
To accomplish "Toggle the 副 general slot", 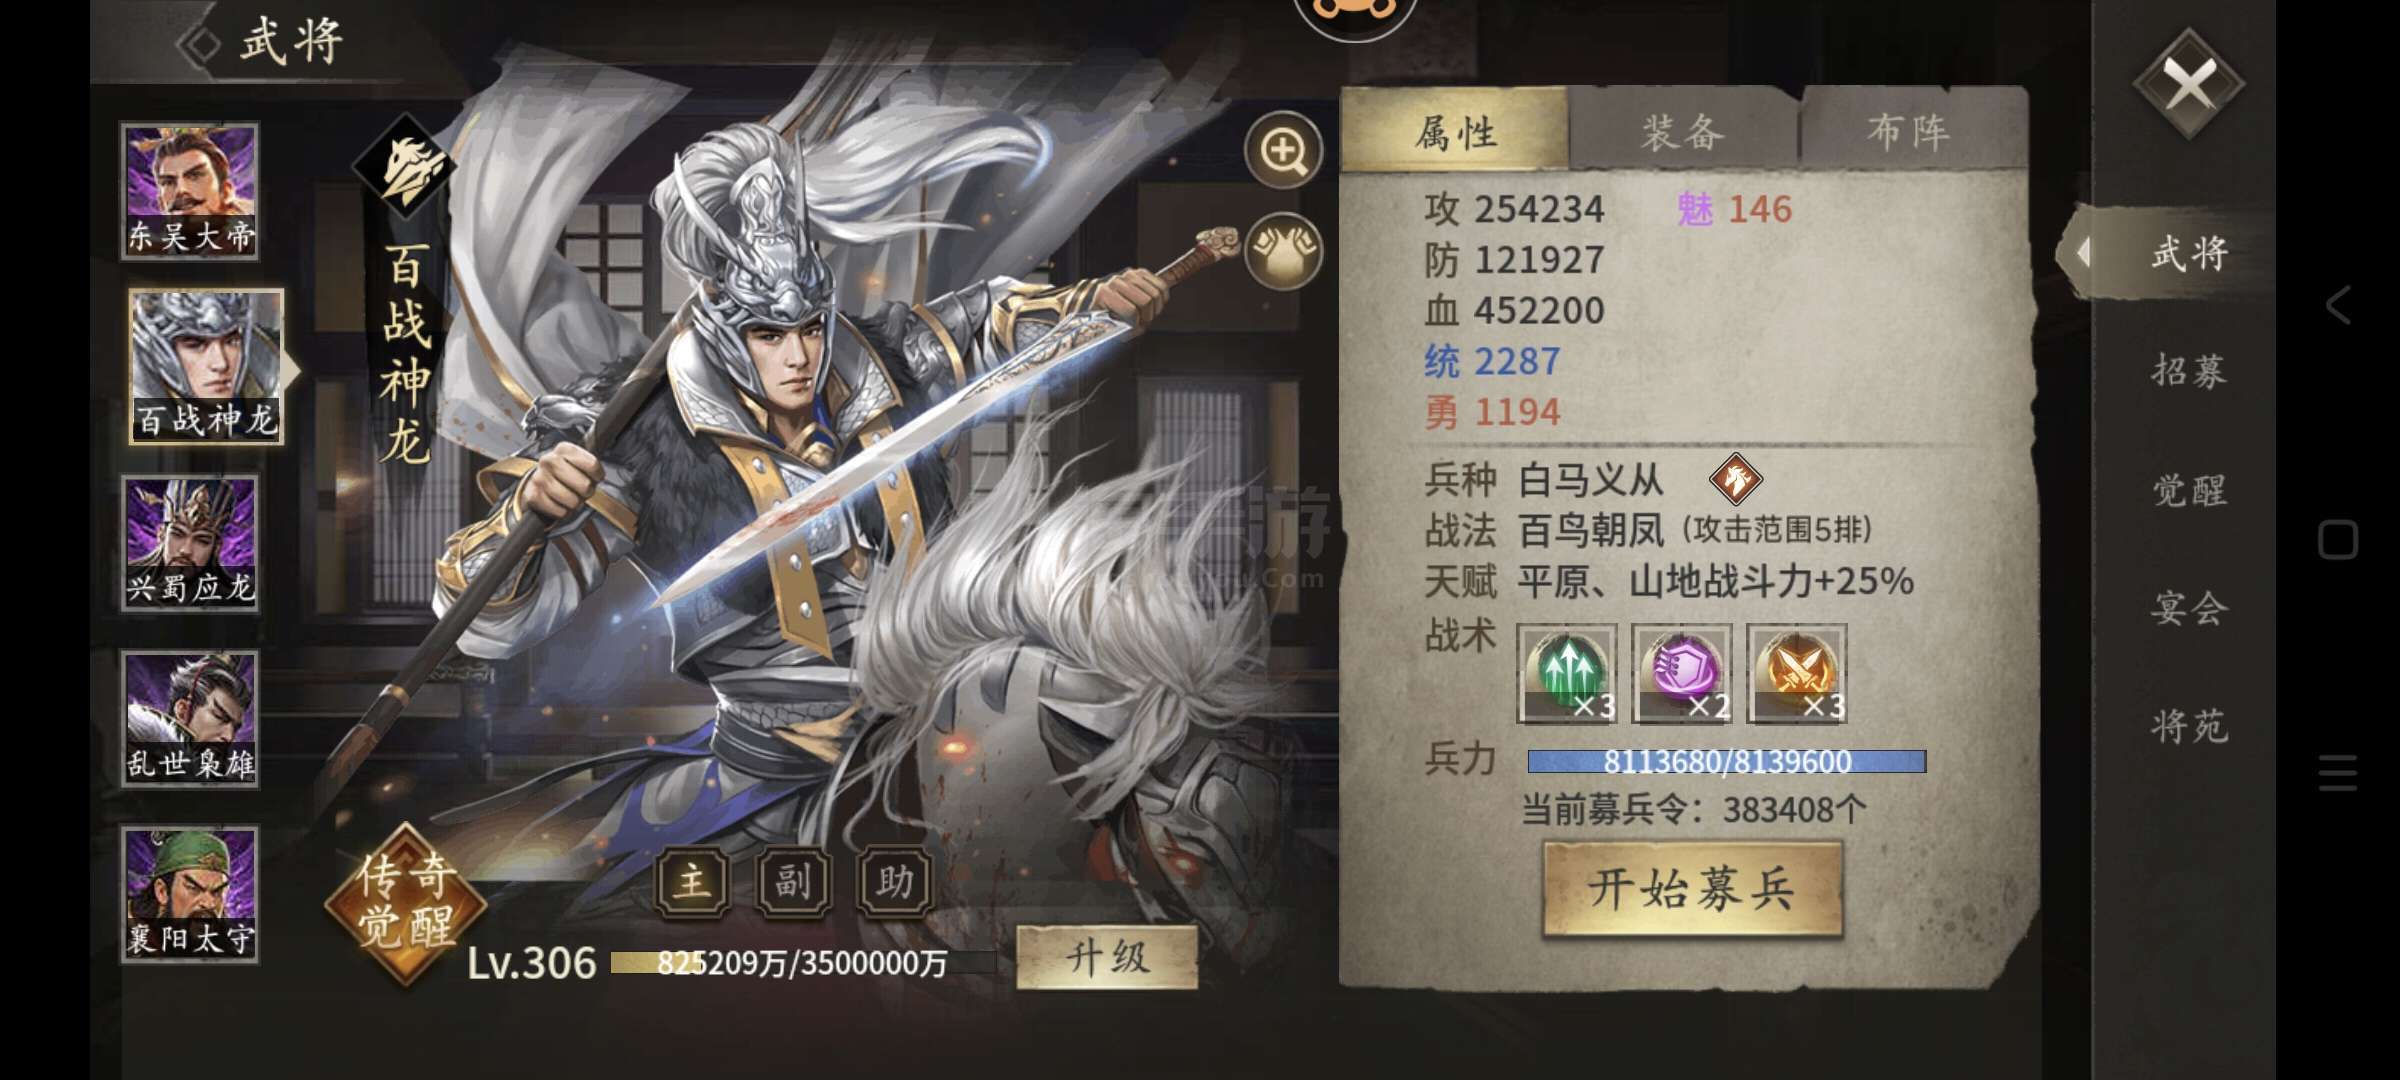I will 793,882.
